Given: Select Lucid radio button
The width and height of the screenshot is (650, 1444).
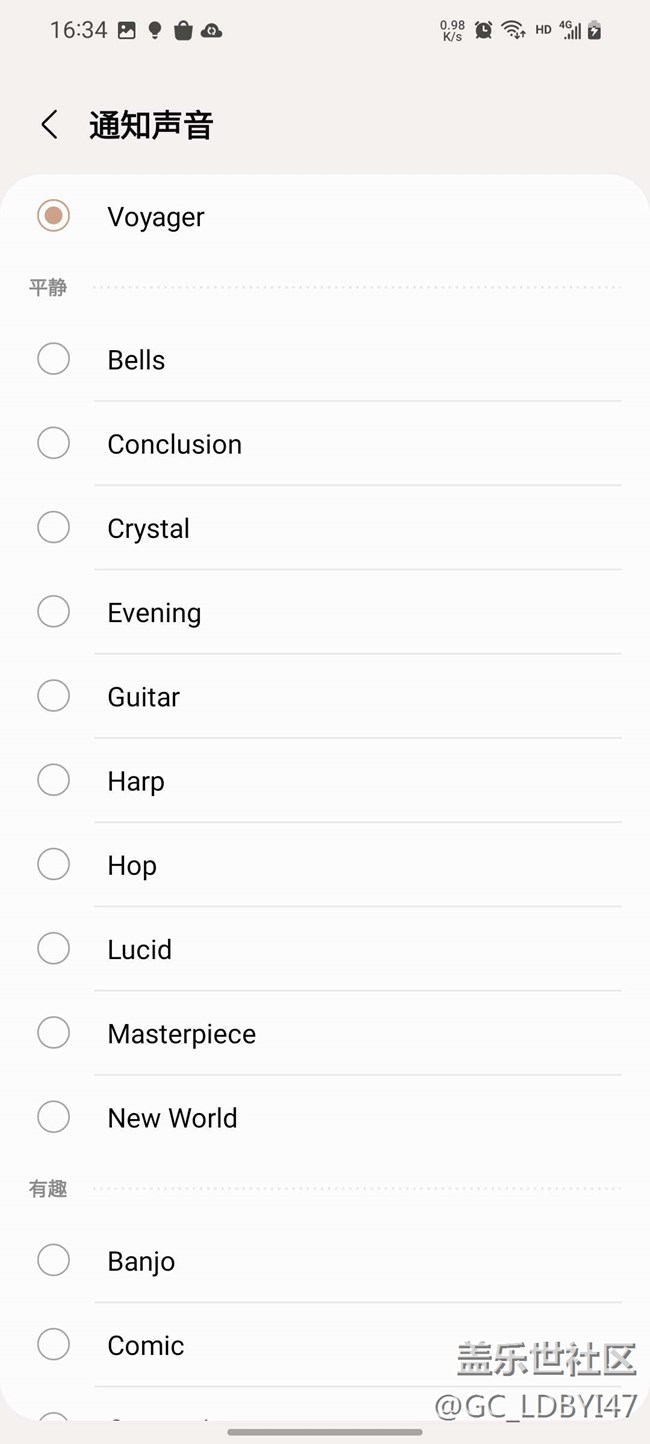Looking at the screenshot, I should click(x=53, y=948).
